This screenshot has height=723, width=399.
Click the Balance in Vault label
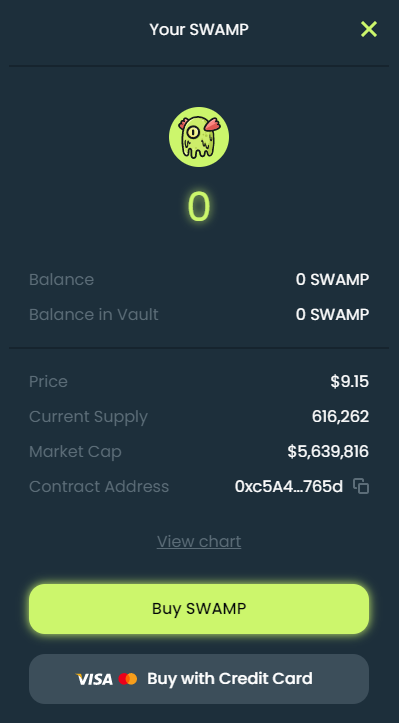pos(94,314)
